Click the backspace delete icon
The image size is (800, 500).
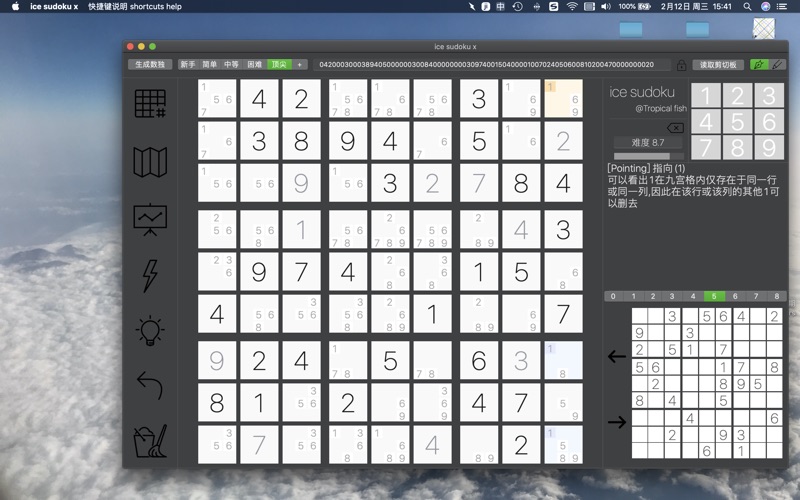point(675,128)
